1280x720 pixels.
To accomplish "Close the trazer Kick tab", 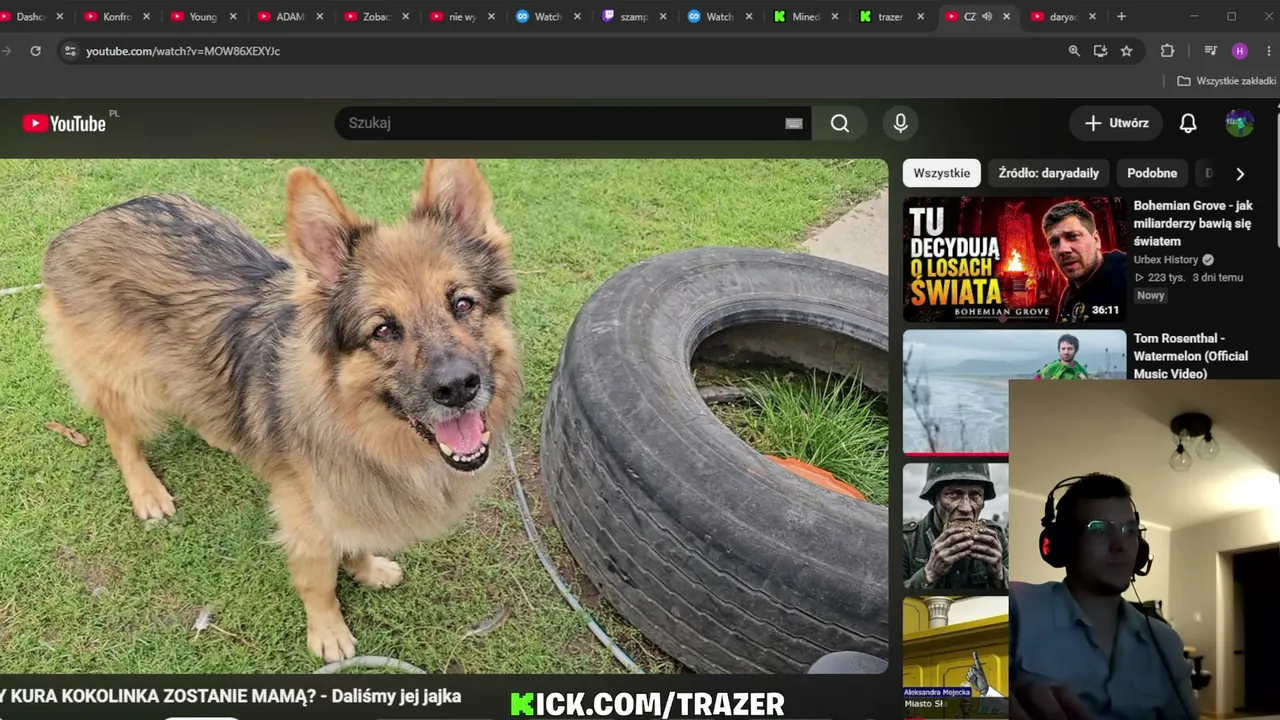I will [921, 16].
